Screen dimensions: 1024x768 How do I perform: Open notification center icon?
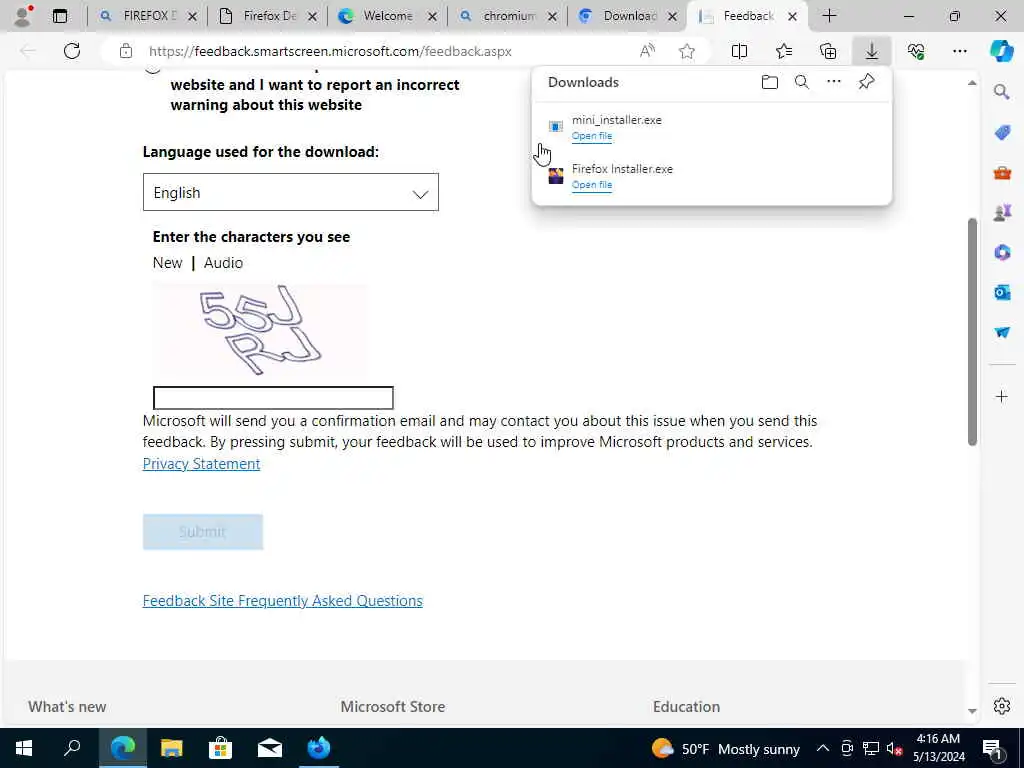[992, 748]
